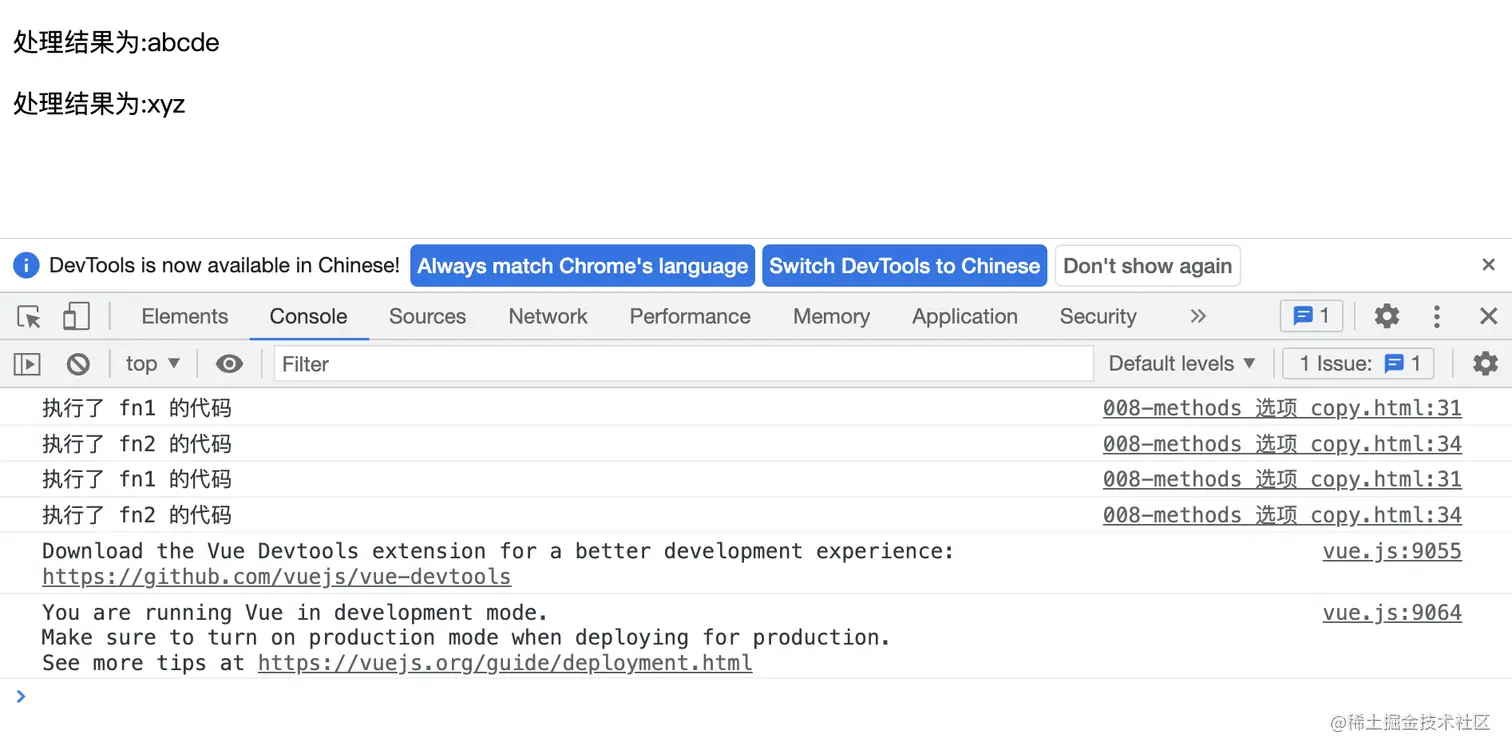The image size is (1512, 754).
Task: Open second copy.html:31 source link
Action: 1282,479
